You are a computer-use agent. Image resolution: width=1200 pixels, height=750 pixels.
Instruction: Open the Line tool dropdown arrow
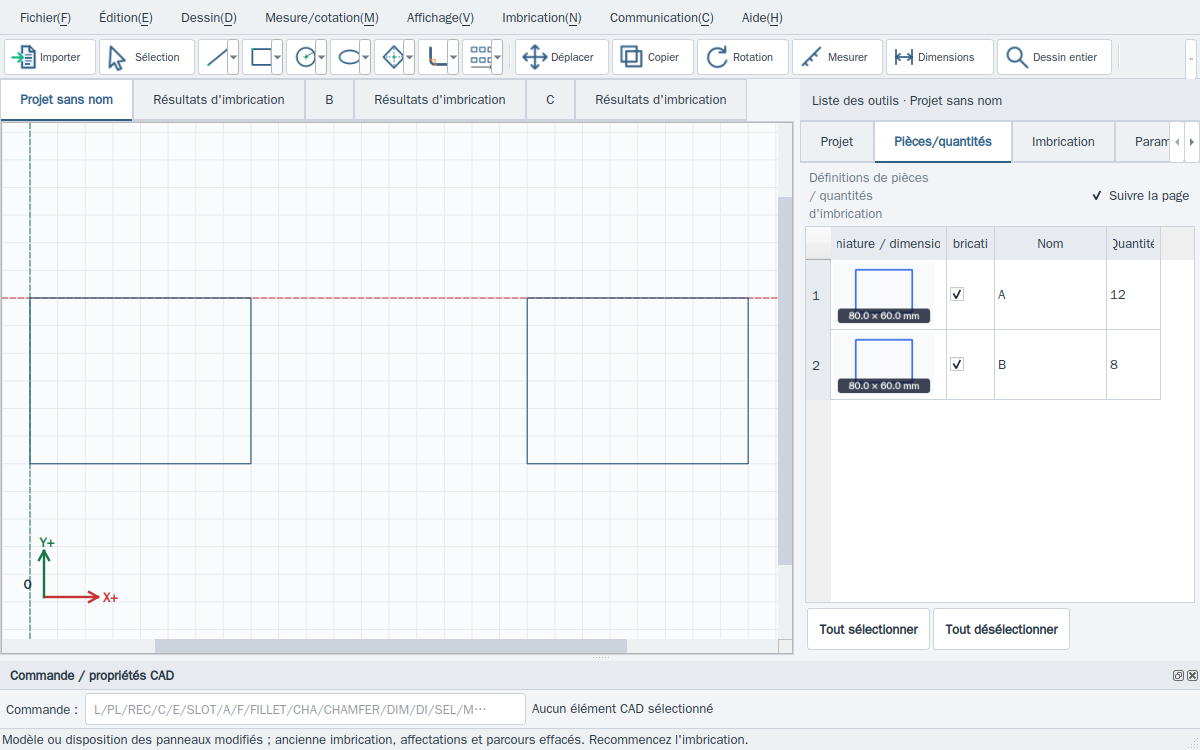tap(233, 57)
